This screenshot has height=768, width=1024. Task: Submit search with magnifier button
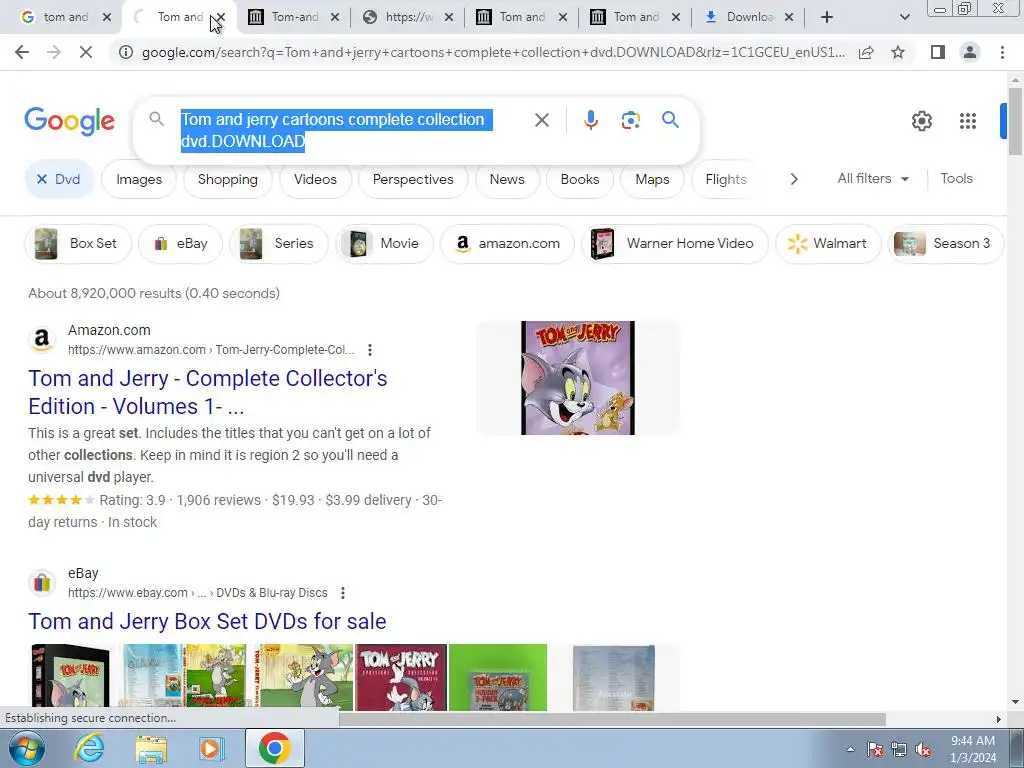tap(670, 120)
